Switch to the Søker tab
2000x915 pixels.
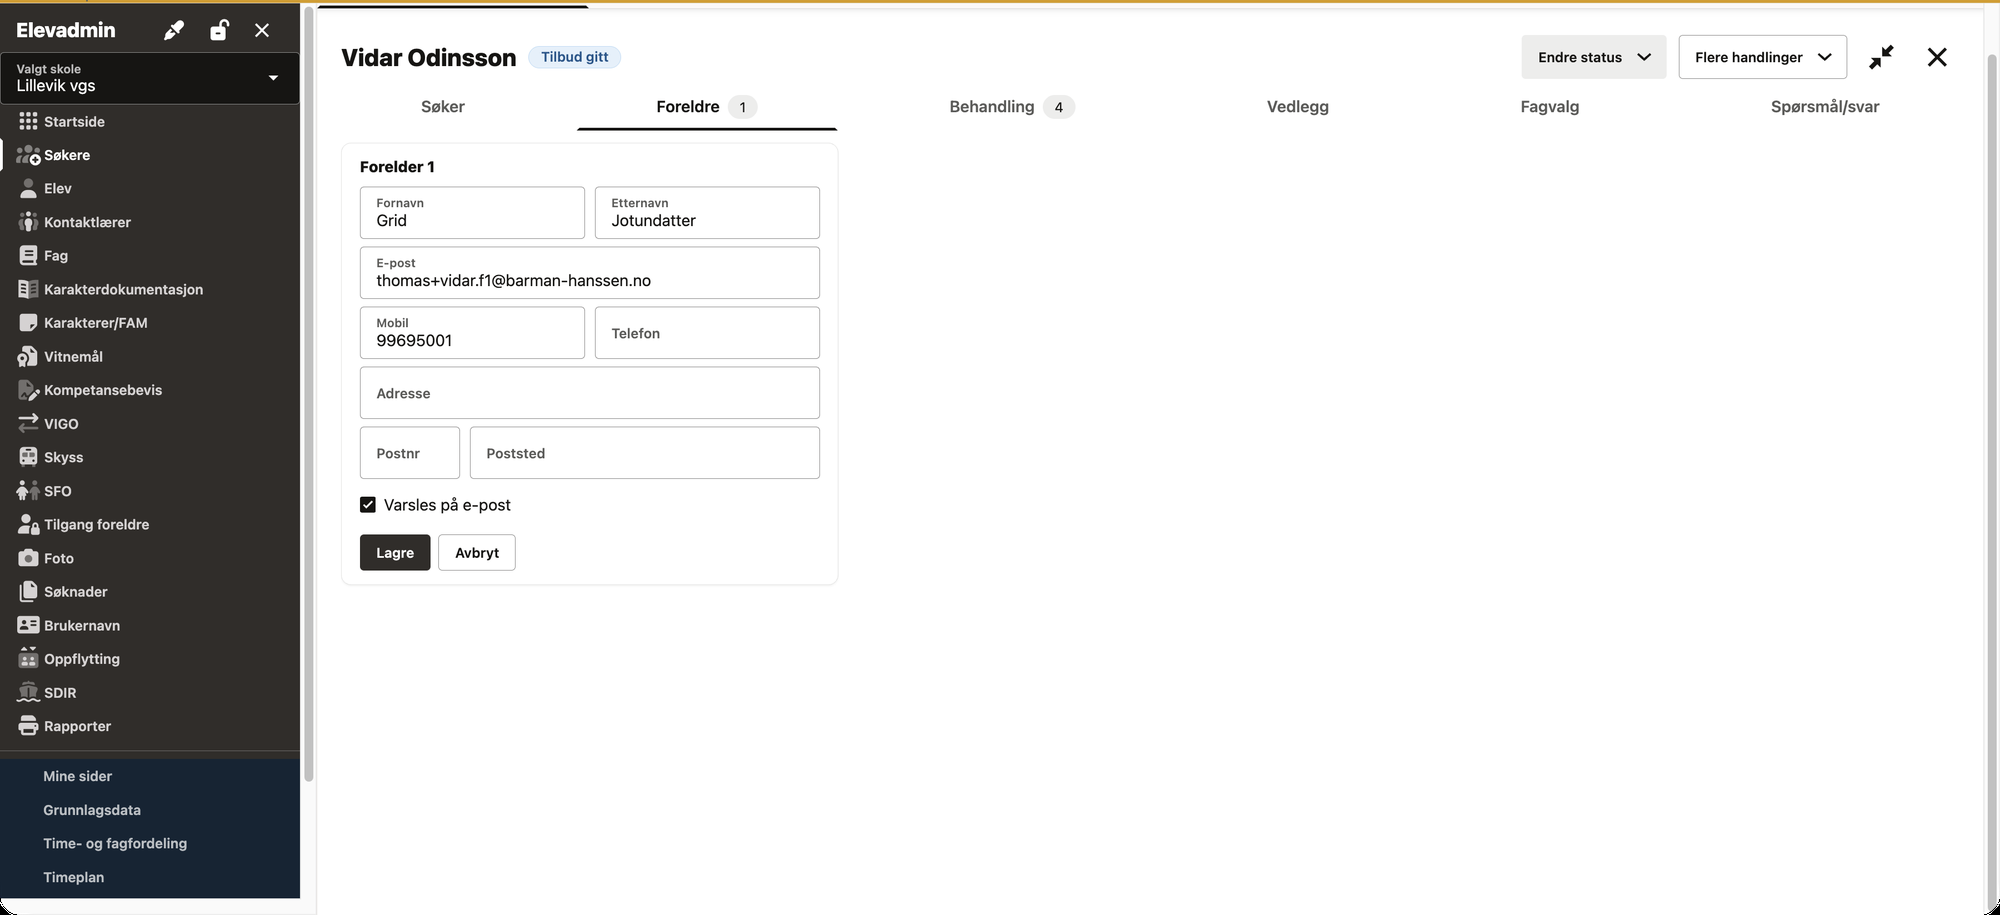tap(443, 107)
